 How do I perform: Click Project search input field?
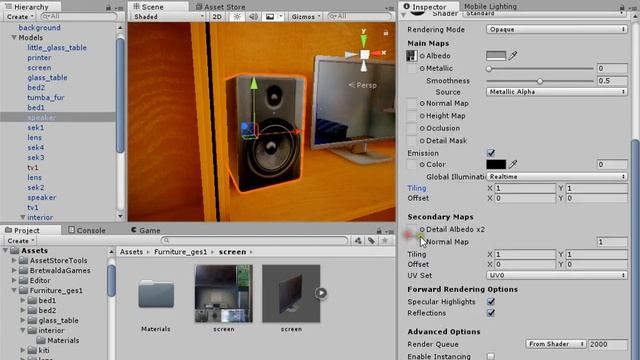255,241
